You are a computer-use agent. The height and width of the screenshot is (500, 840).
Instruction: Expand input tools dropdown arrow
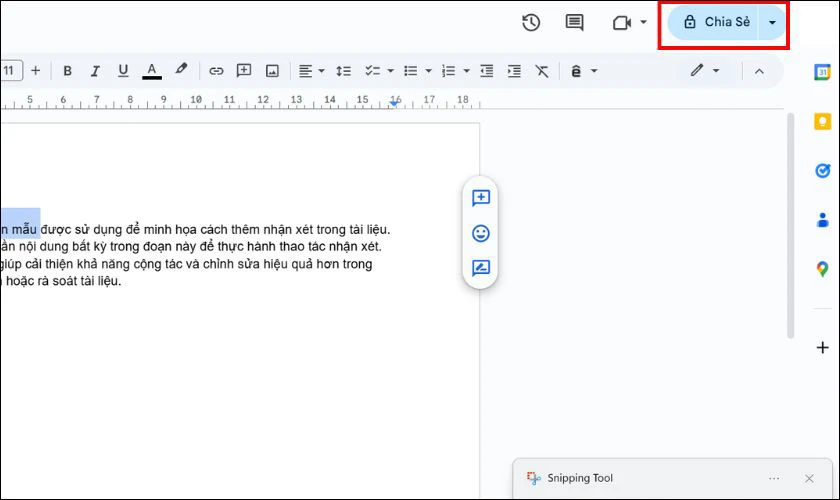[x=594, y=71]
